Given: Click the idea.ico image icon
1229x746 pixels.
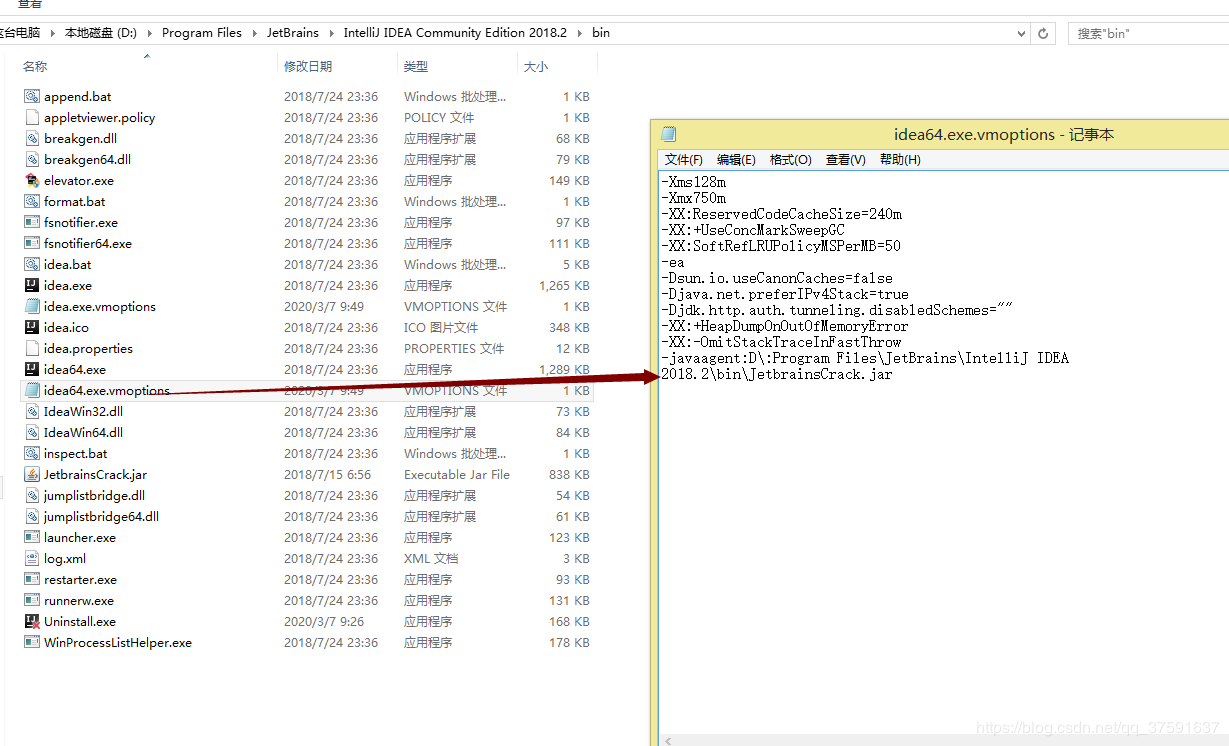Looking at the screenshot, I should (32, 328).
